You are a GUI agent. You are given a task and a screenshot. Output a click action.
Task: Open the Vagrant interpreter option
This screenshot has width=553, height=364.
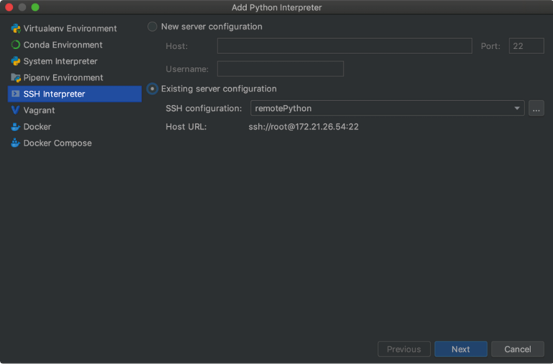click(74, 110)
